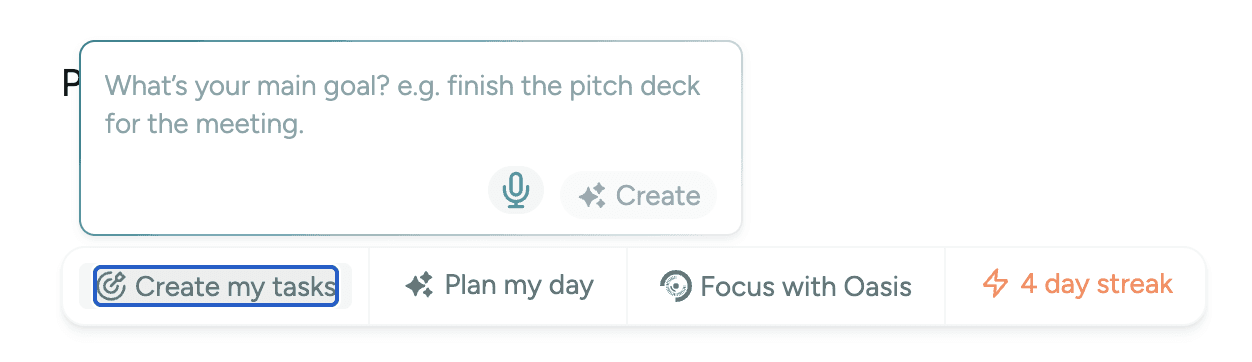Screen dimensions: 1252x362
Task: Click the "Create my tasks" text label
Action: 235,287
